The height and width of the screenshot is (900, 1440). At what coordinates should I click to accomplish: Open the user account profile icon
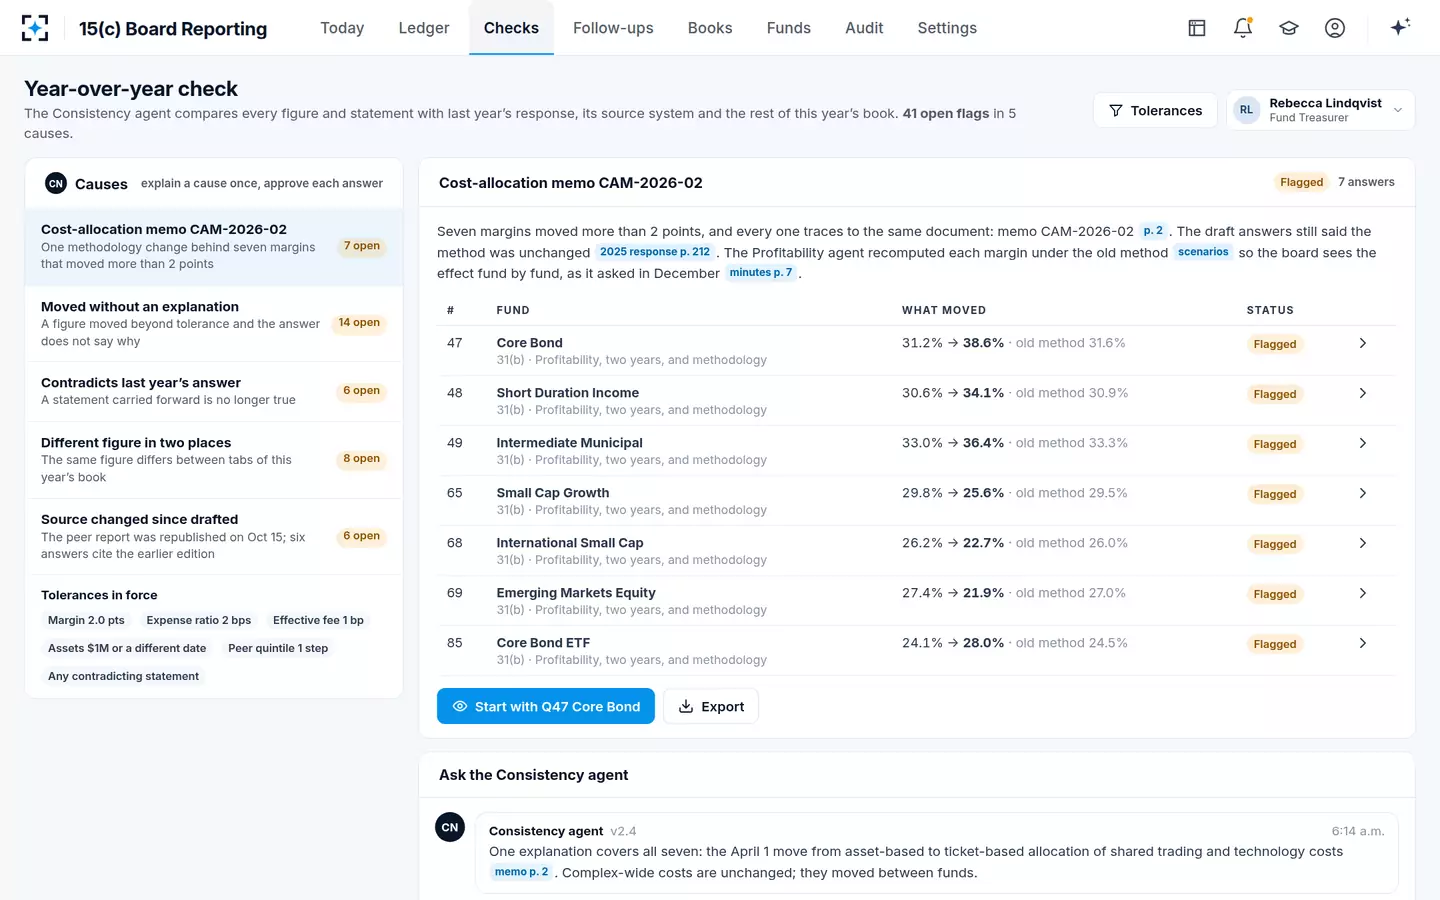coord(1335,28)
